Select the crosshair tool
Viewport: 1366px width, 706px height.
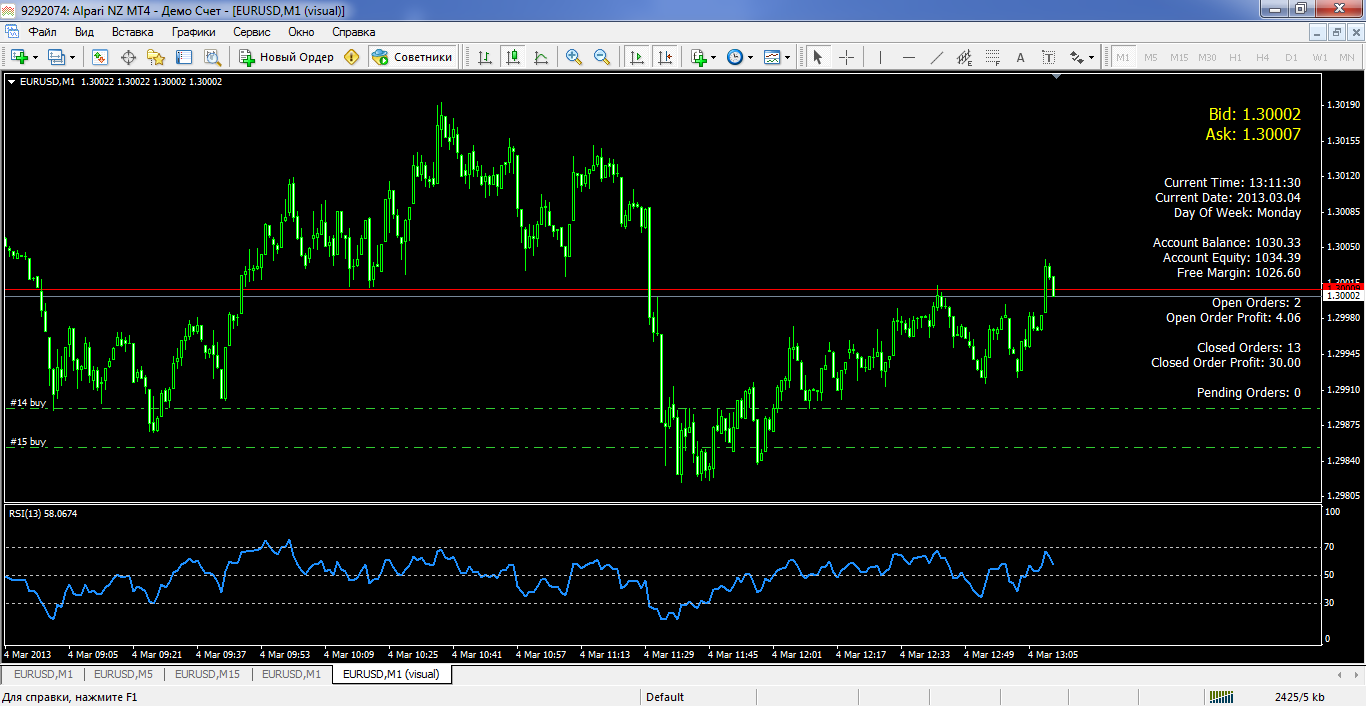click(846, 57)
